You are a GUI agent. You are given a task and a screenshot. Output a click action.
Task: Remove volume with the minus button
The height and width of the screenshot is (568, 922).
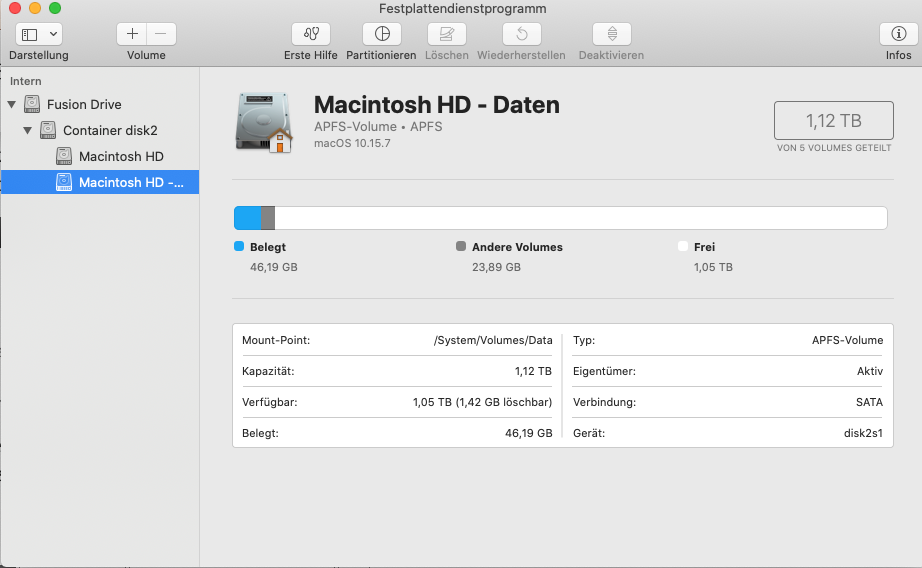161,34
